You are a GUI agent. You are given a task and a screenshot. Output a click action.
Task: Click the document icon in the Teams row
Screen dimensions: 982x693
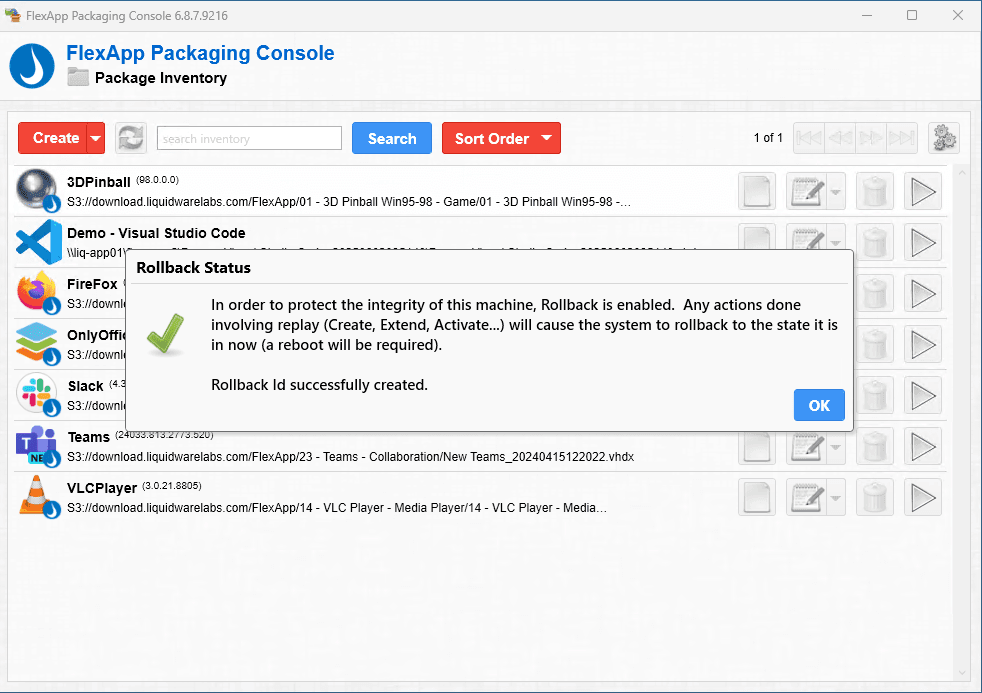pos(757,446)
